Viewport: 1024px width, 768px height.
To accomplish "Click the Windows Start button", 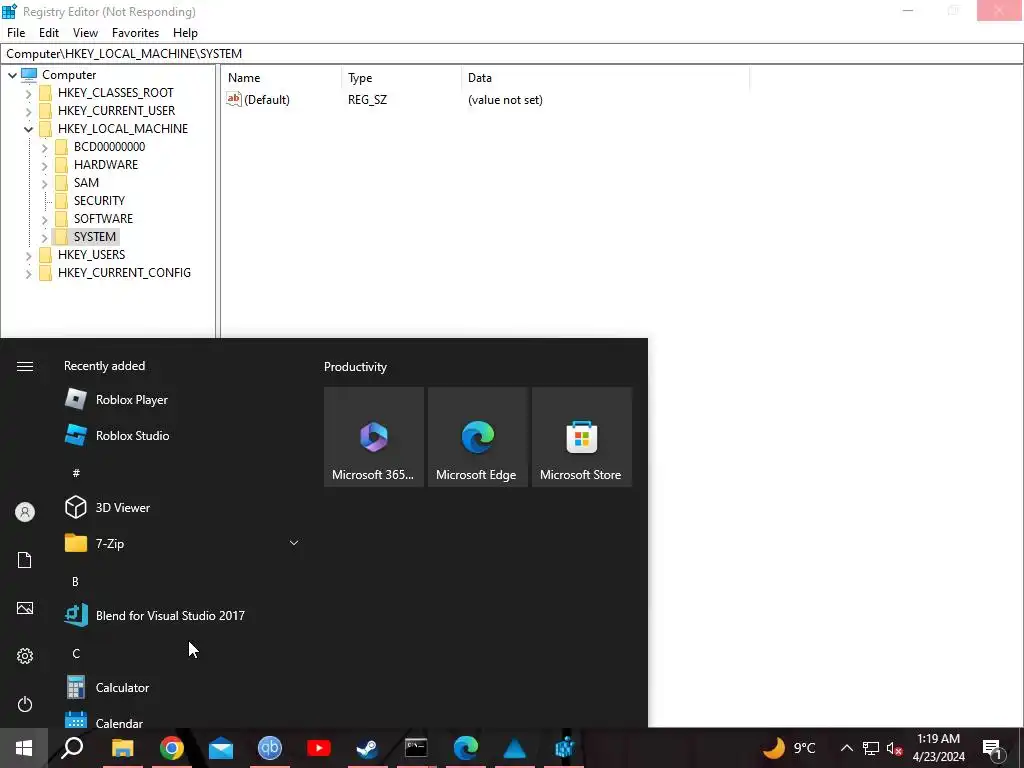I will (24, 748).
